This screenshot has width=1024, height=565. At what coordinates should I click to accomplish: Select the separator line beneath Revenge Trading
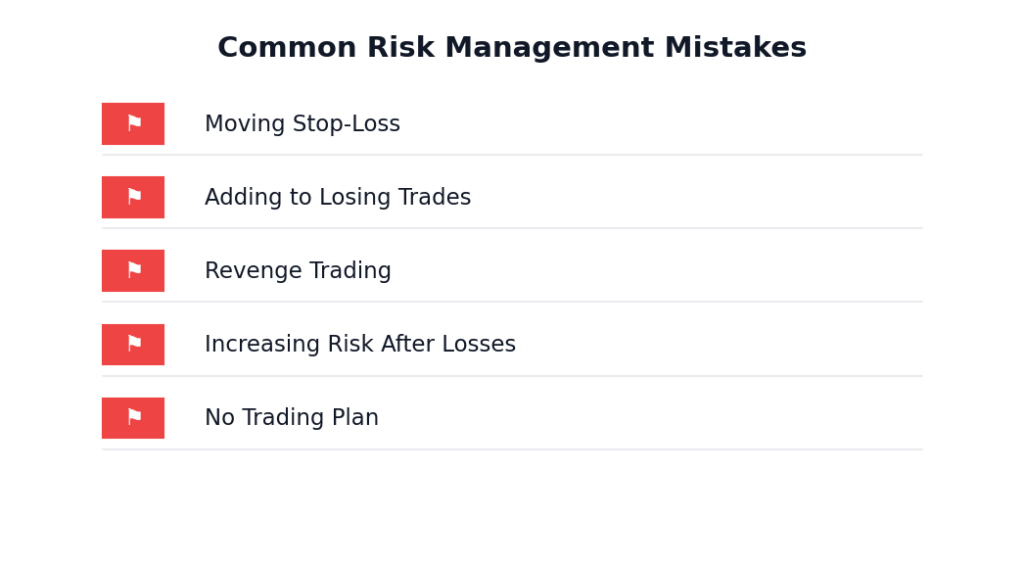pos(511,302)
